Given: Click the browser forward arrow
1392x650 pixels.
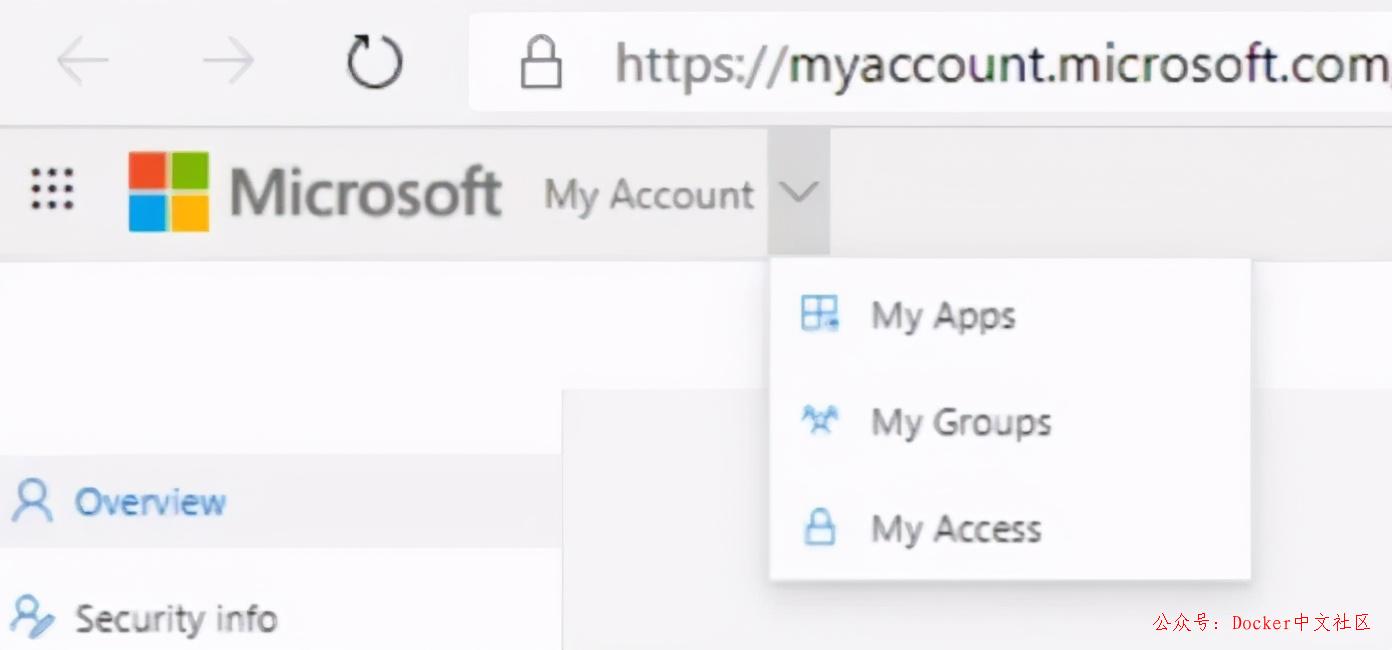Looking at the screenshot, I should tap(228, 63).
